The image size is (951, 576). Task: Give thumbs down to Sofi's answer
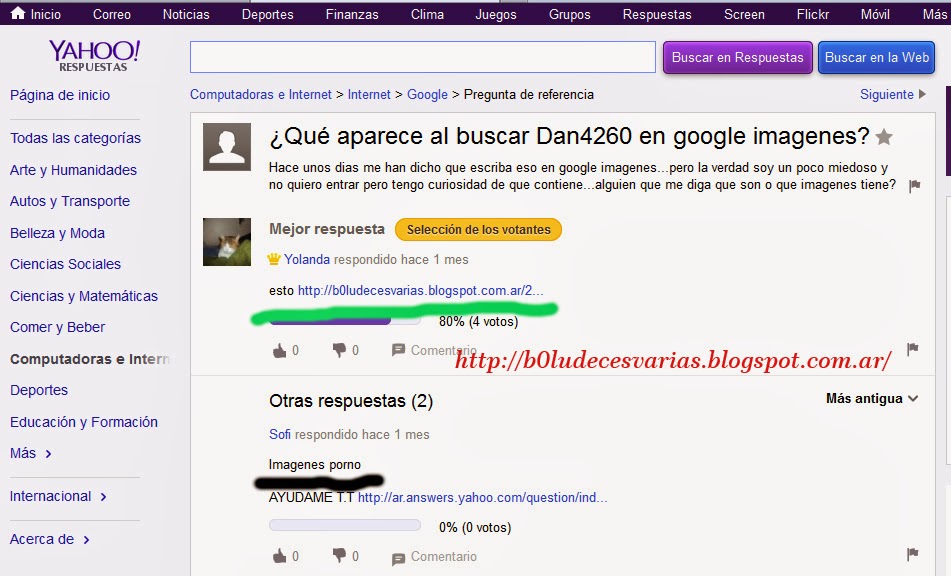pyautogui.click(x=339, y=555)
